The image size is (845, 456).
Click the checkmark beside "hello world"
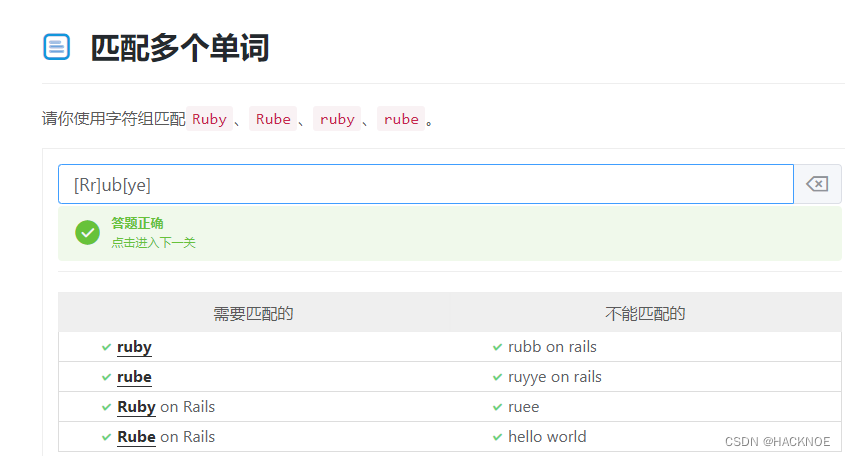point(497,437)
